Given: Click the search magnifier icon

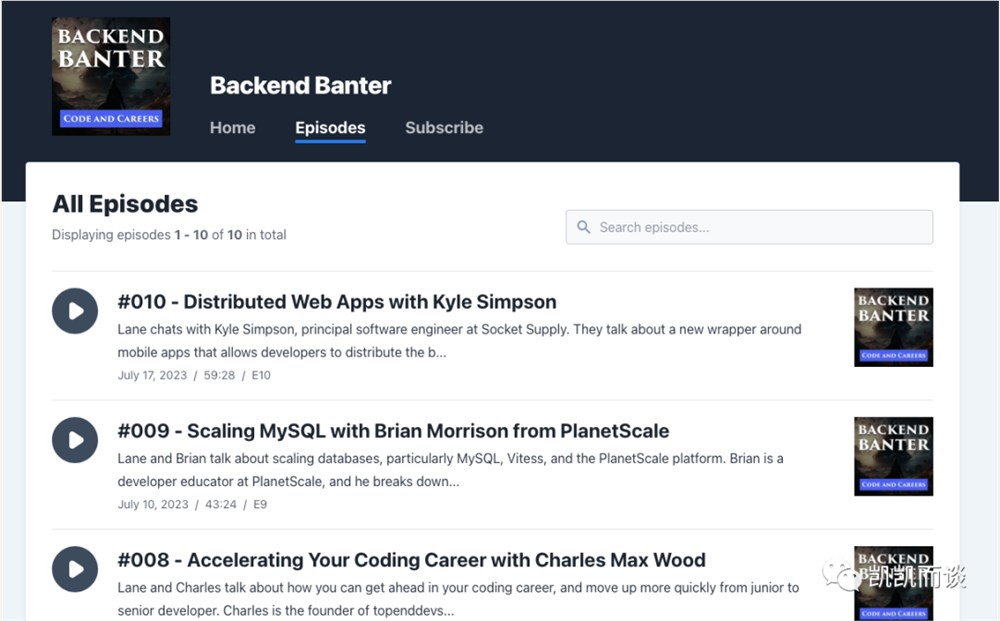Looking at the screenshot, I should [x=584, y=227].
